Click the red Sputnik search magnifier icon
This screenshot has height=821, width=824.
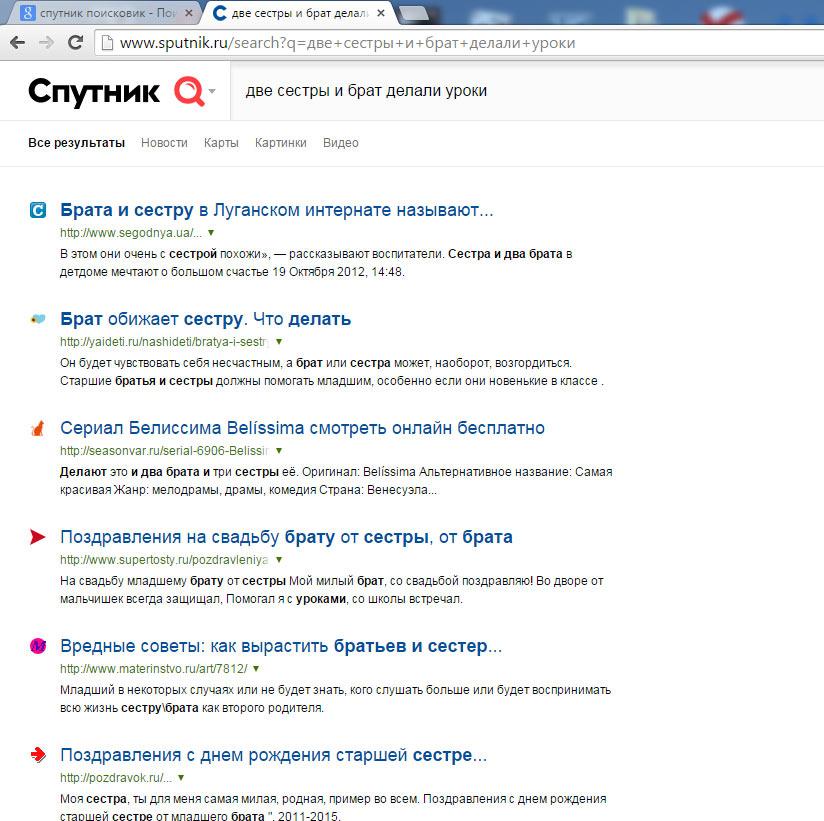click(189, 90)
